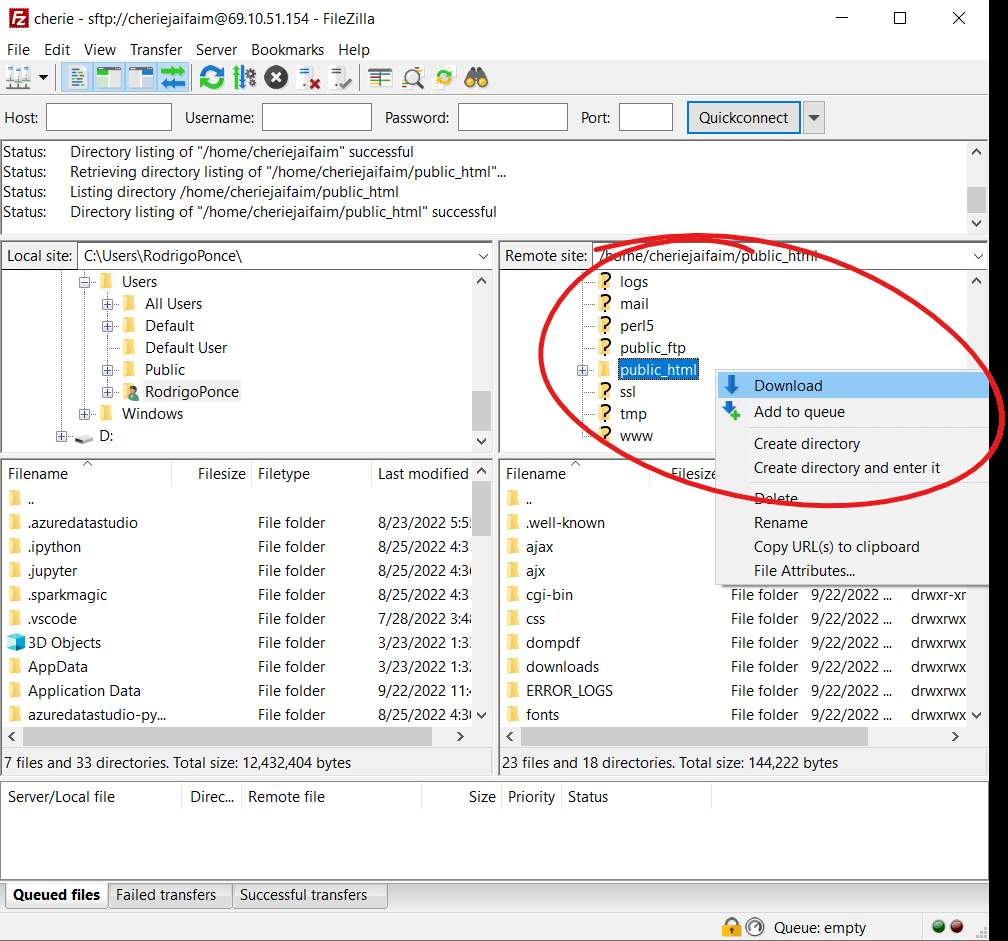The image size is (1008, 941).
Task: Toggle the transfer queue display
Action: pos(174,78)
